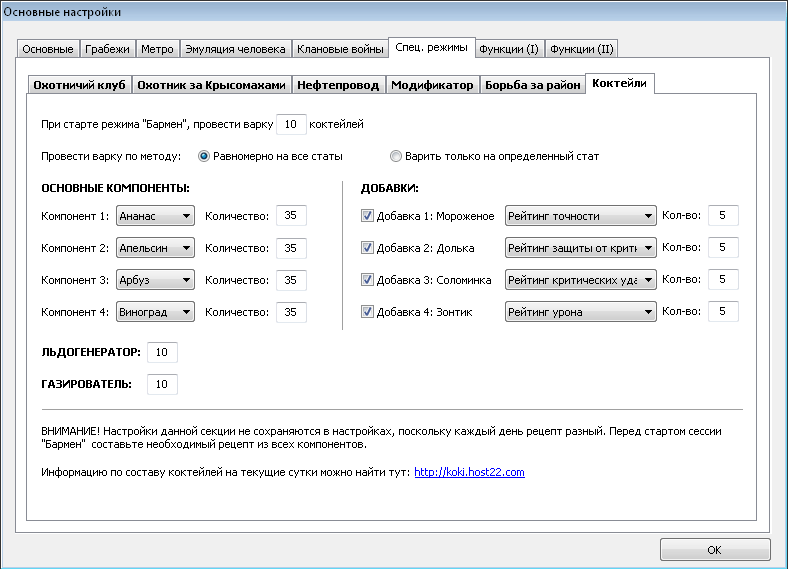Select the Спец. режимы tab
Image resolution: width=788 pixels, height=569 pixels.
click(432, 48)
